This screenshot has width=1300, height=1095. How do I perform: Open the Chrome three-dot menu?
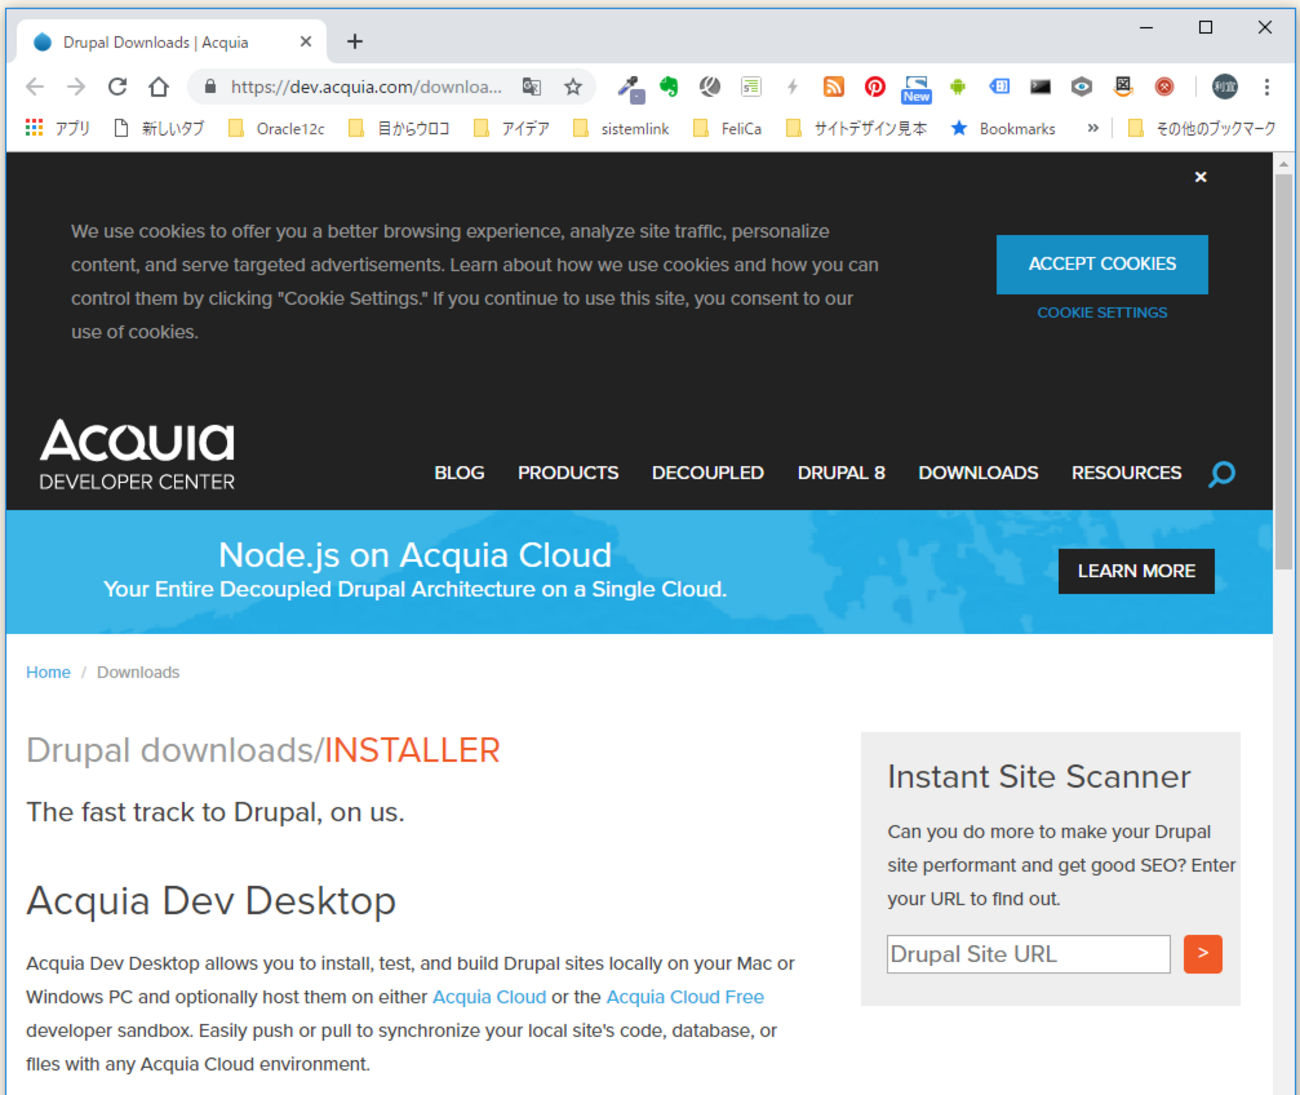[1267, 87]
